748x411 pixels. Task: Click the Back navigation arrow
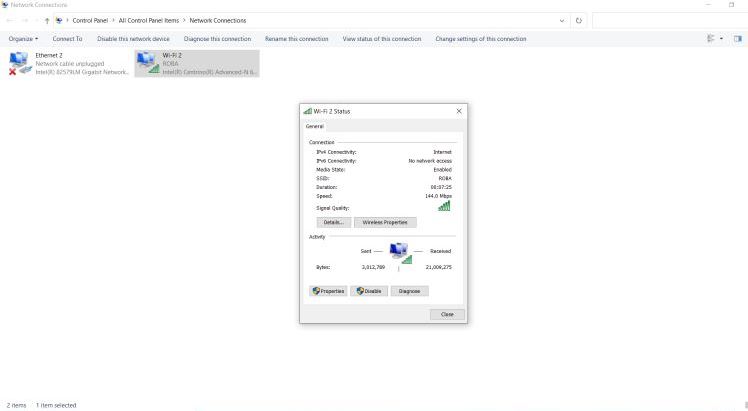tap(10, 21)
